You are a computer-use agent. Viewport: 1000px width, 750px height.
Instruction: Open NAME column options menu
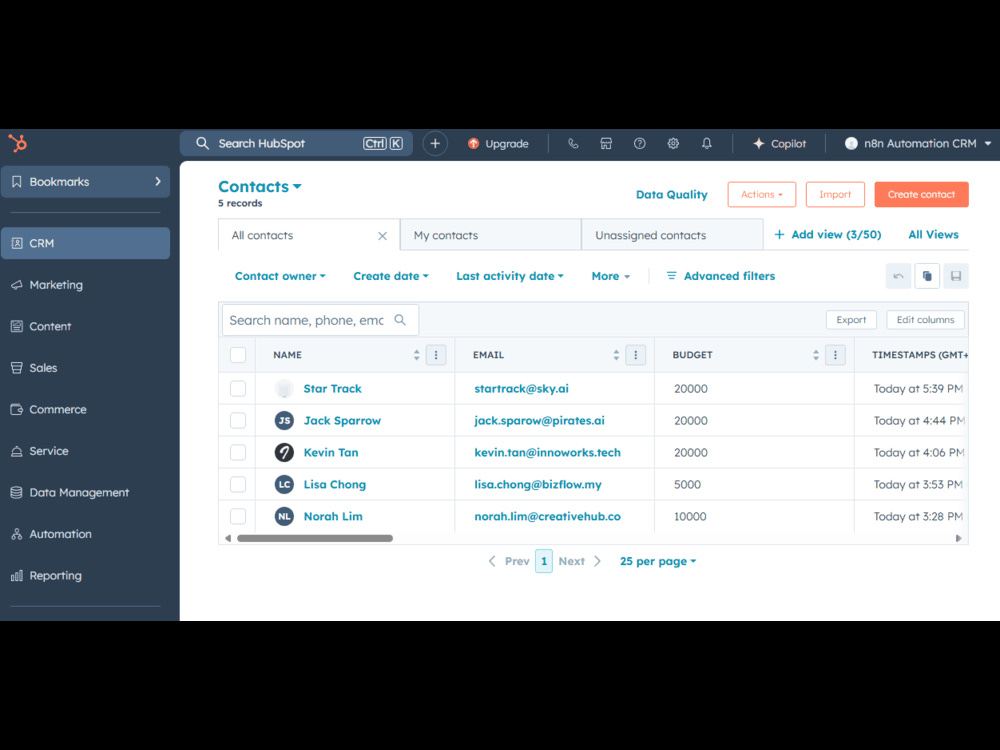pos(436,355)
